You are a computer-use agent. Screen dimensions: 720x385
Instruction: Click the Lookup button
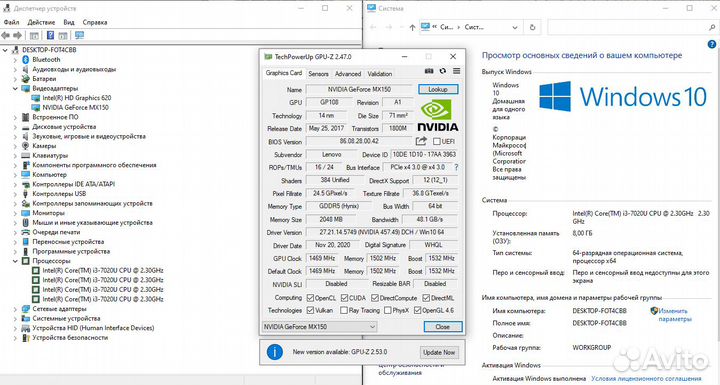438,89
